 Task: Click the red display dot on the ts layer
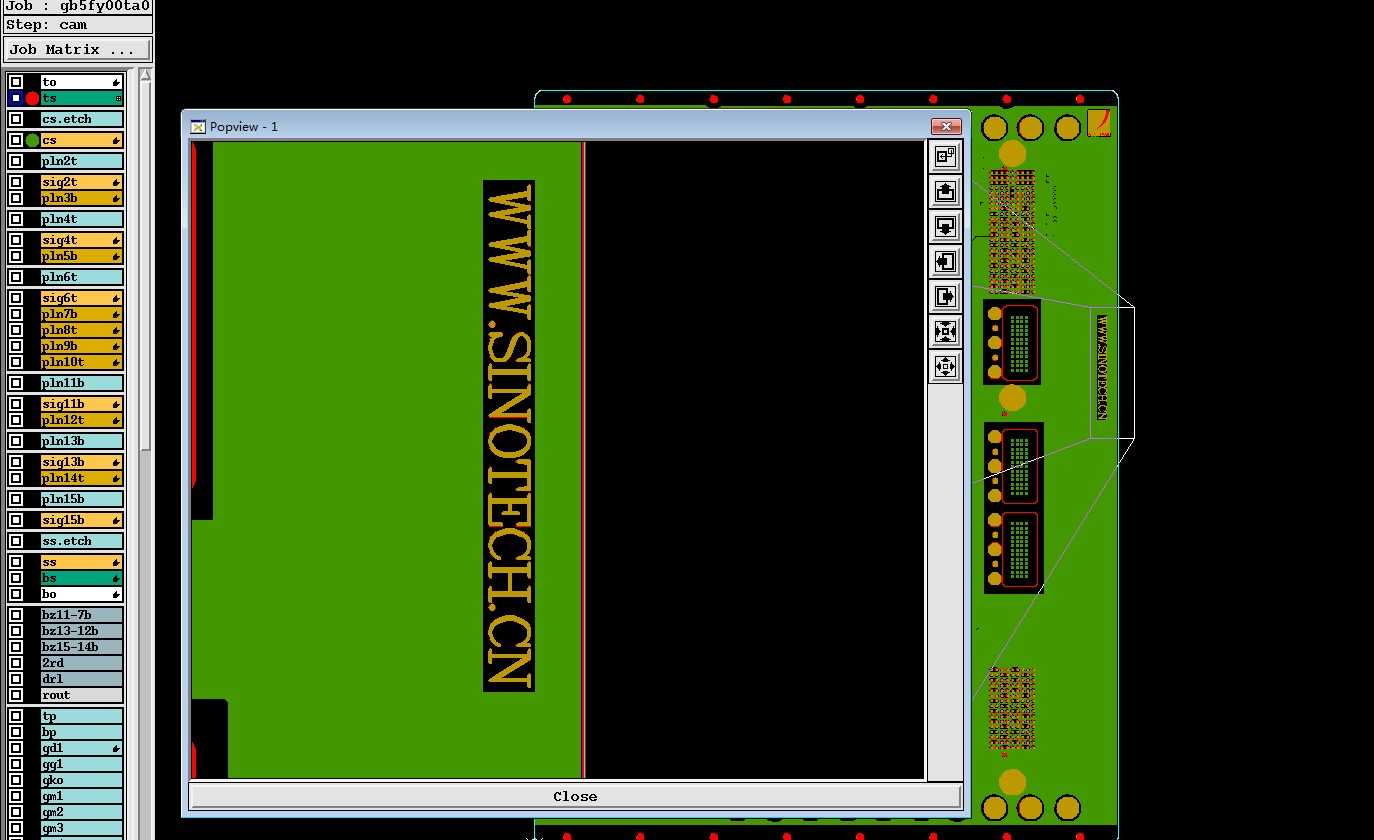click(x=32, y=98)
